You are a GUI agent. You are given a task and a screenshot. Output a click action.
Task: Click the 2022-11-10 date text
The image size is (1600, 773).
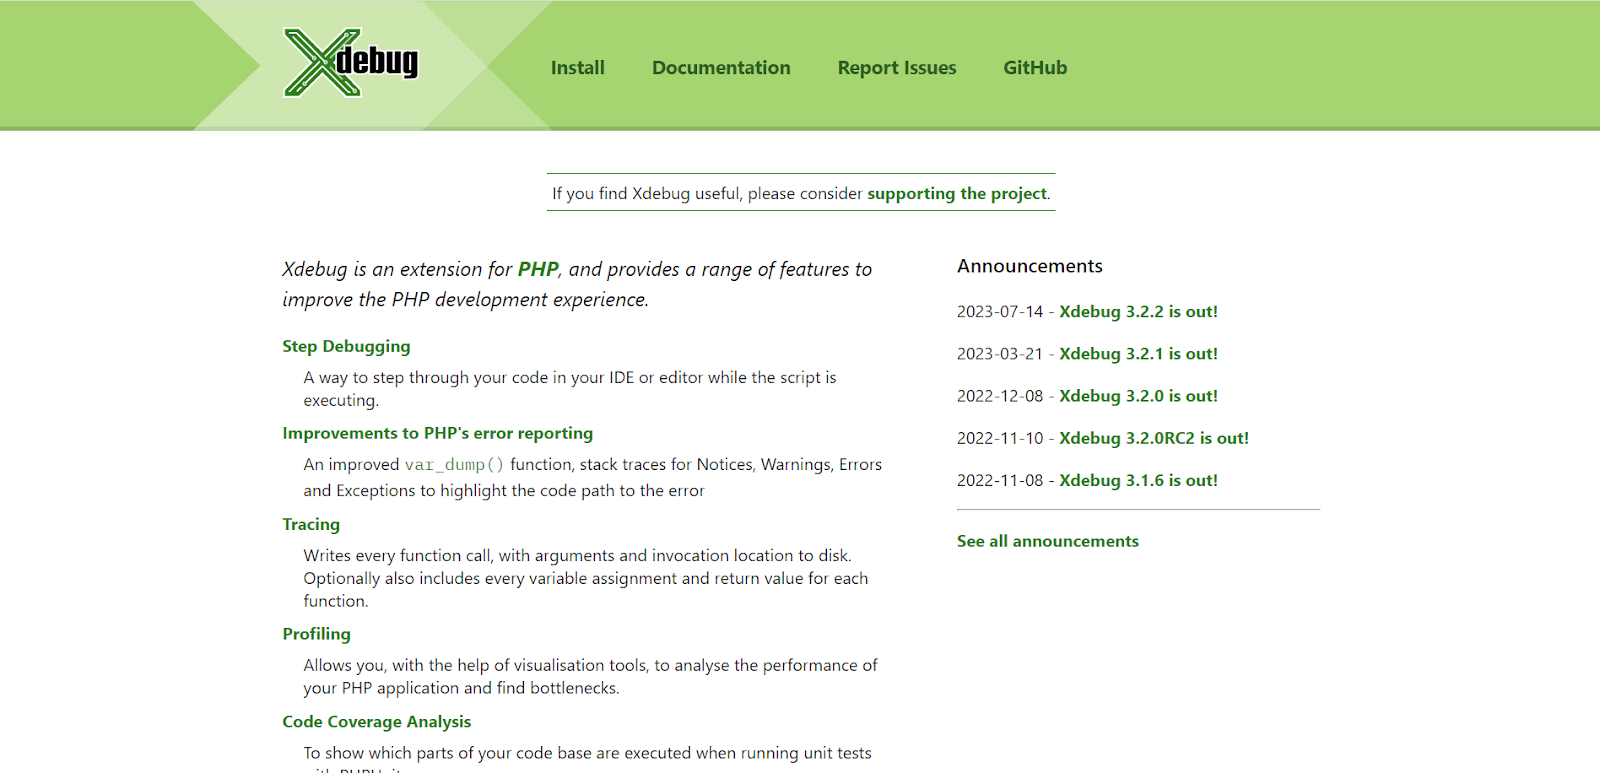[x=999, y=438]
